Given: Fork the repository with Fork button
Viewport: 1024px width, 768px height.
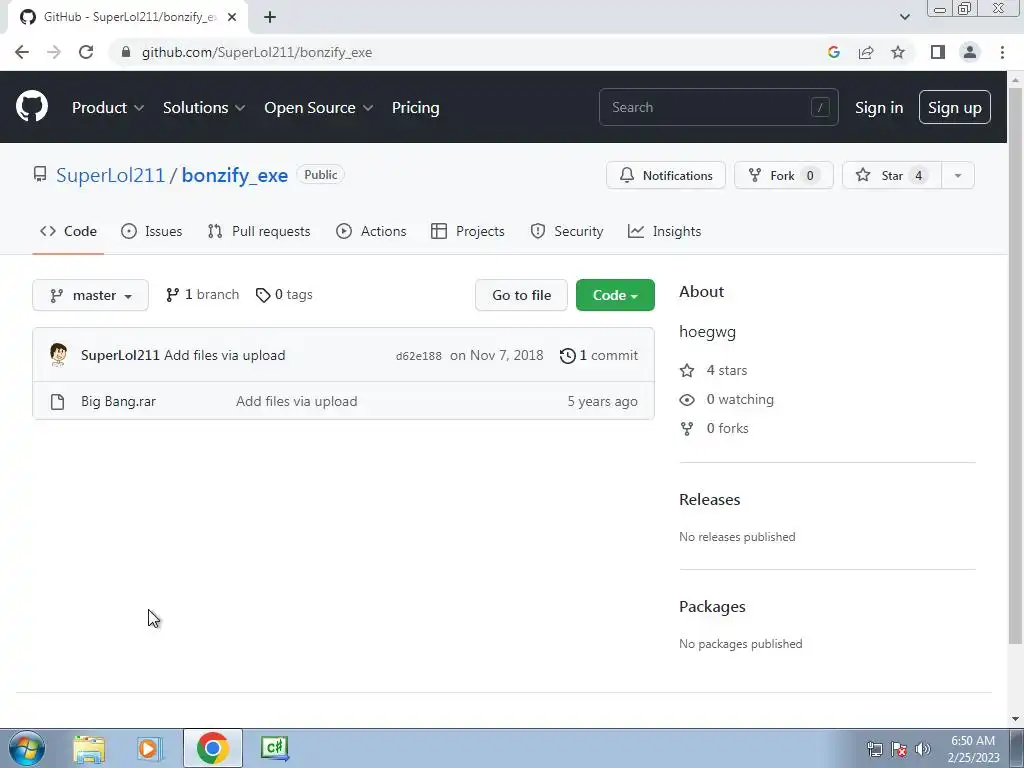Looking at the screenshot, I should point(784,175).
